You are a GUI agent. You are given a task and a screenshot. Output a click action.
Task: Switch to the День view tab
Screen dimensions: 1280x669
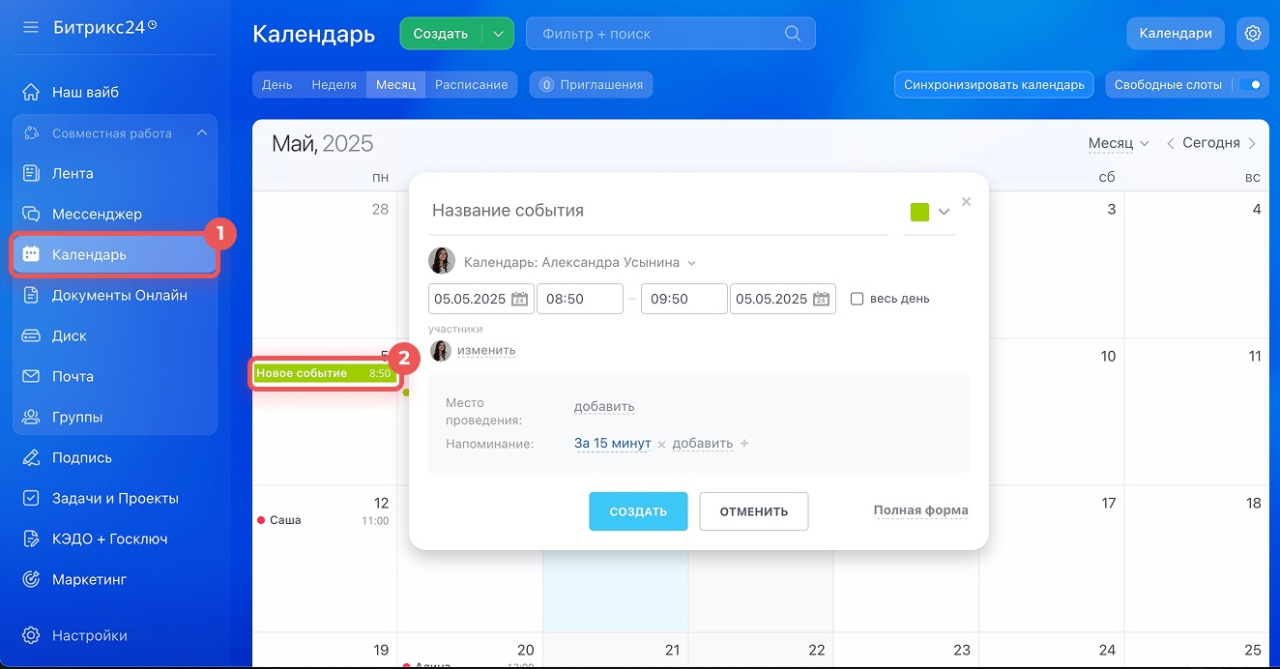(277, 85)
